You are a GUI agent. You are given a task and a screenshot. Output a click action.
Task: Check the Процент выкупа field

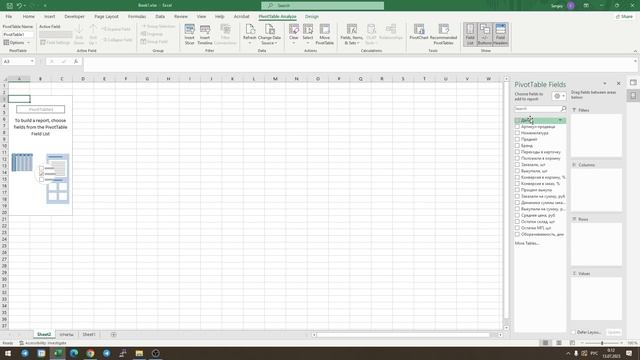(517, 190)
